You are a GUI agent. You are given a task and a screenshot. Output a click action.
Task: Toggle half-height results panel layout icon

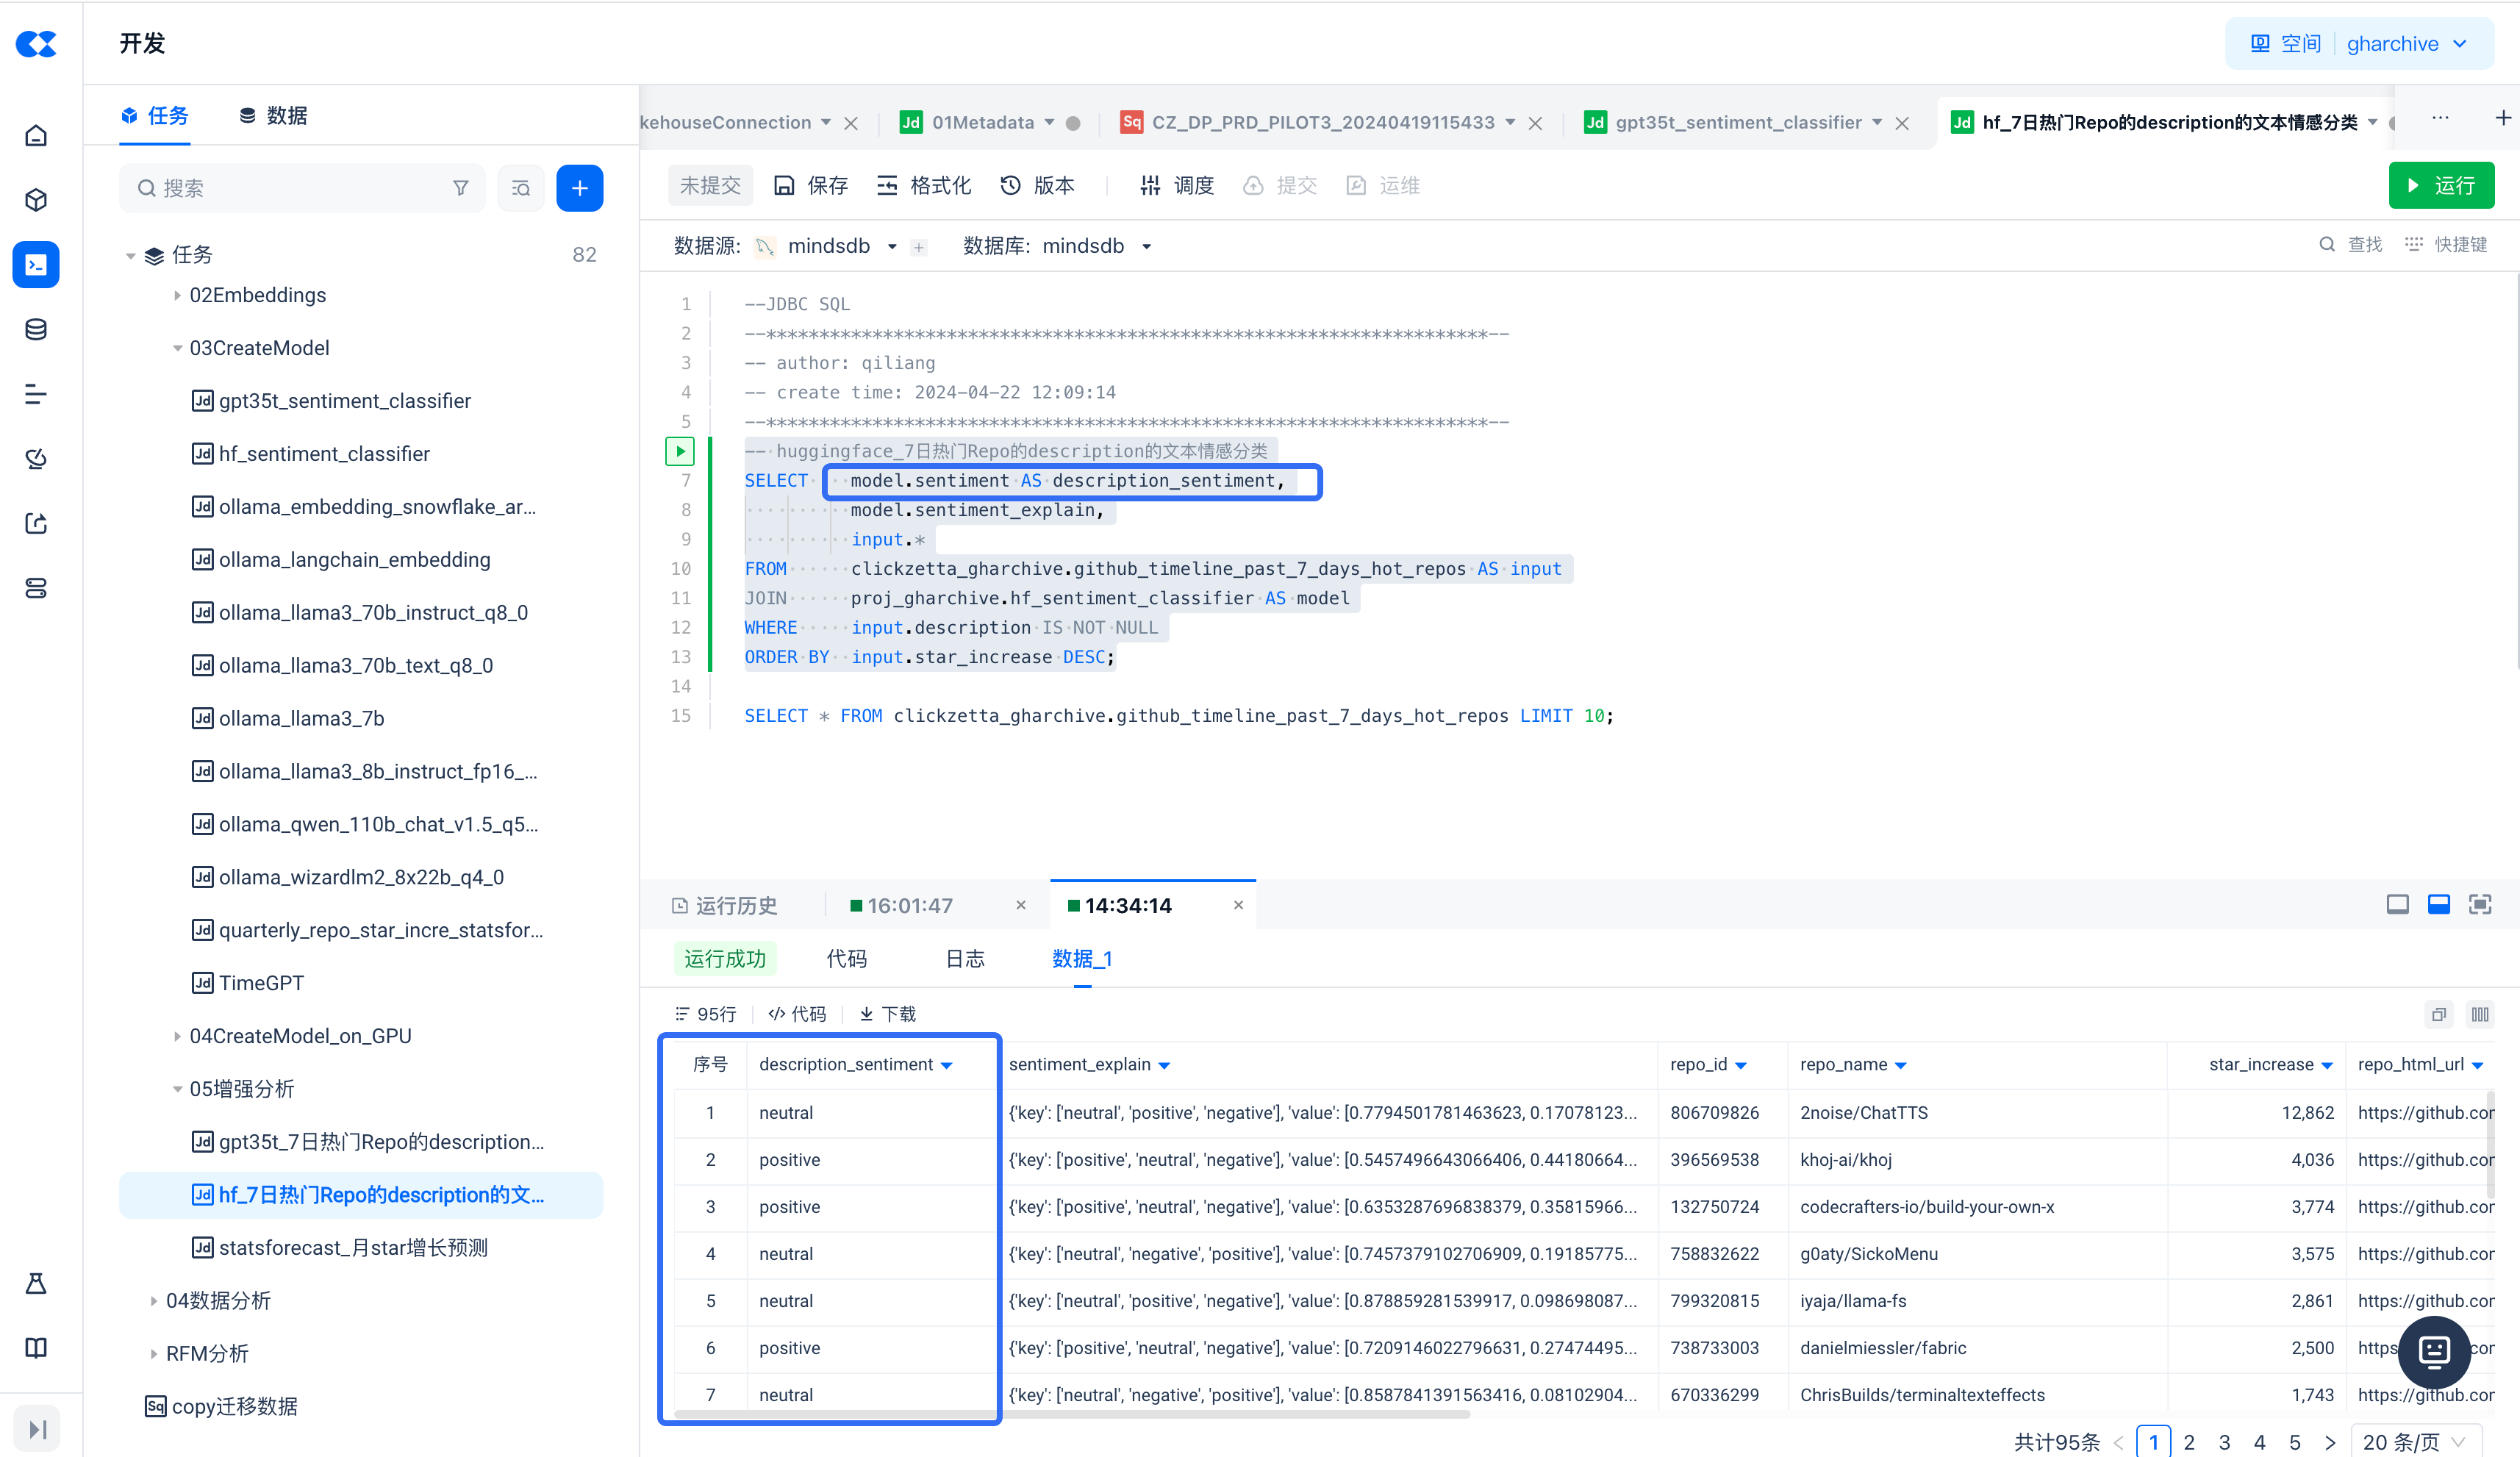pyautogui.click(x=2439, y=905)
